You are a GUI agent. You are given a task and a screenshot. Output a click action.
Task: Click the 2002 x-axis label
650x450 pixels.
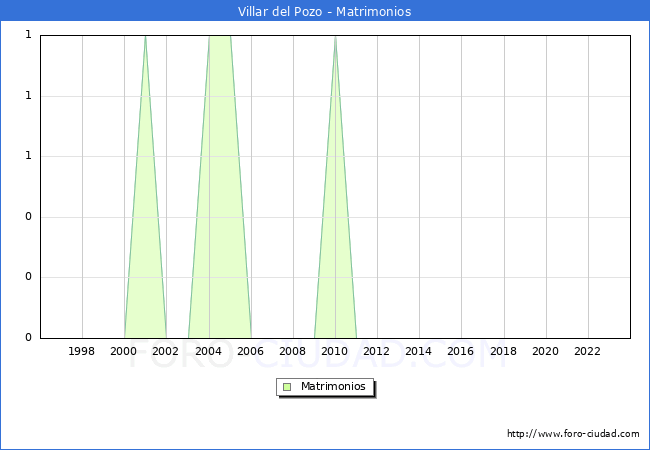click(165, 351)
